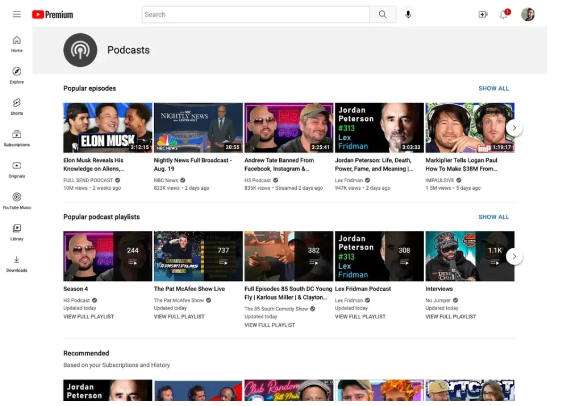Open recommended Jordan Peterson thumbnail

point(108,390)
